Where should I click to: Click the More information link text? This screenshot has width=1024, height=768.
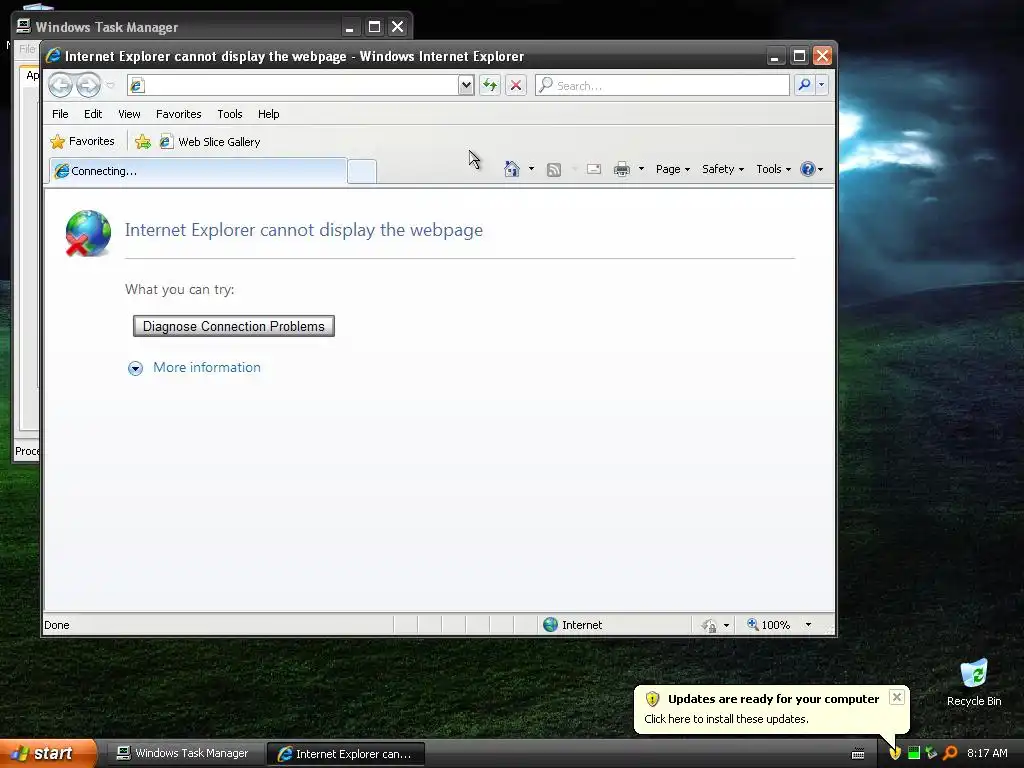(x=207, y=367)
